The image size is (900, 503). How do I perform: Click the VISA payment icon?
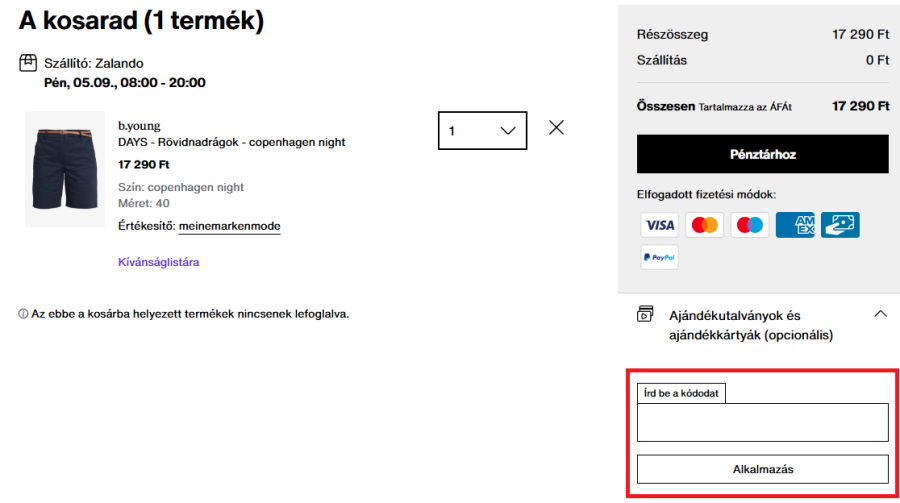pos(659,225)
